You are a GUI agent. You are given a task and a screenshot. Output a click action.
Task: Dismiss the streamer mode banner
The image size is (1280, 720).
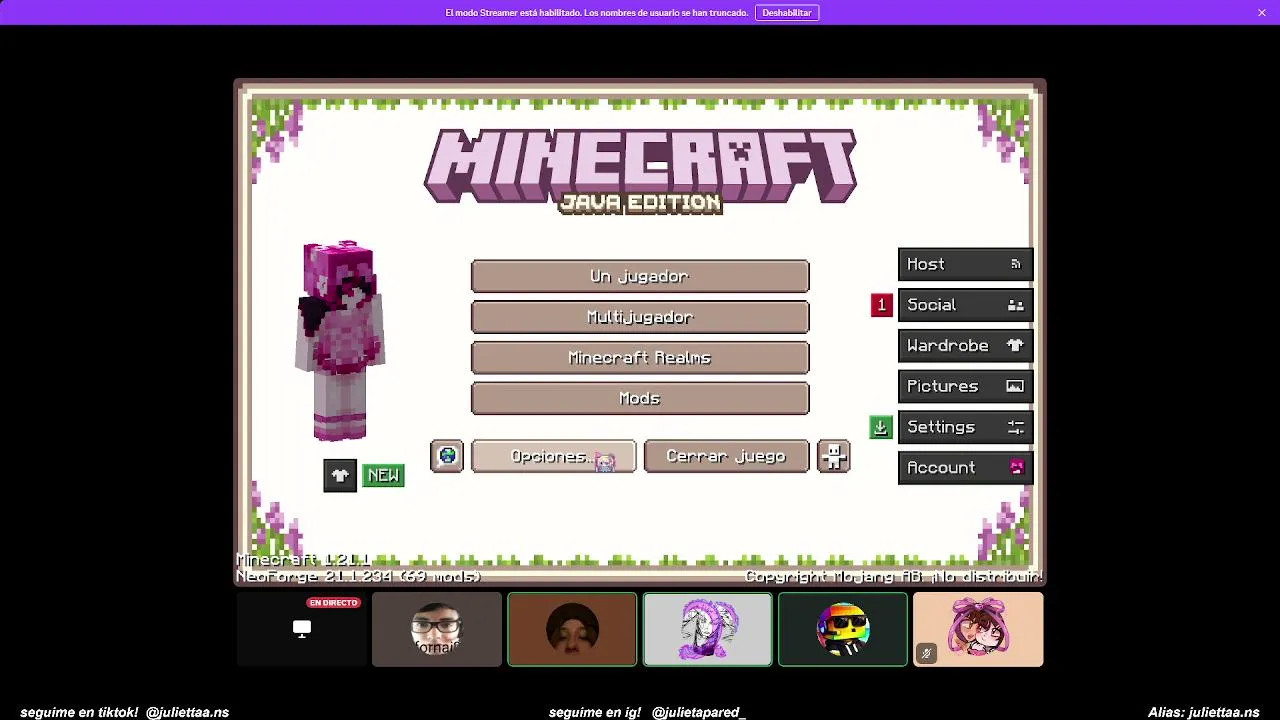click(1262, 13)
